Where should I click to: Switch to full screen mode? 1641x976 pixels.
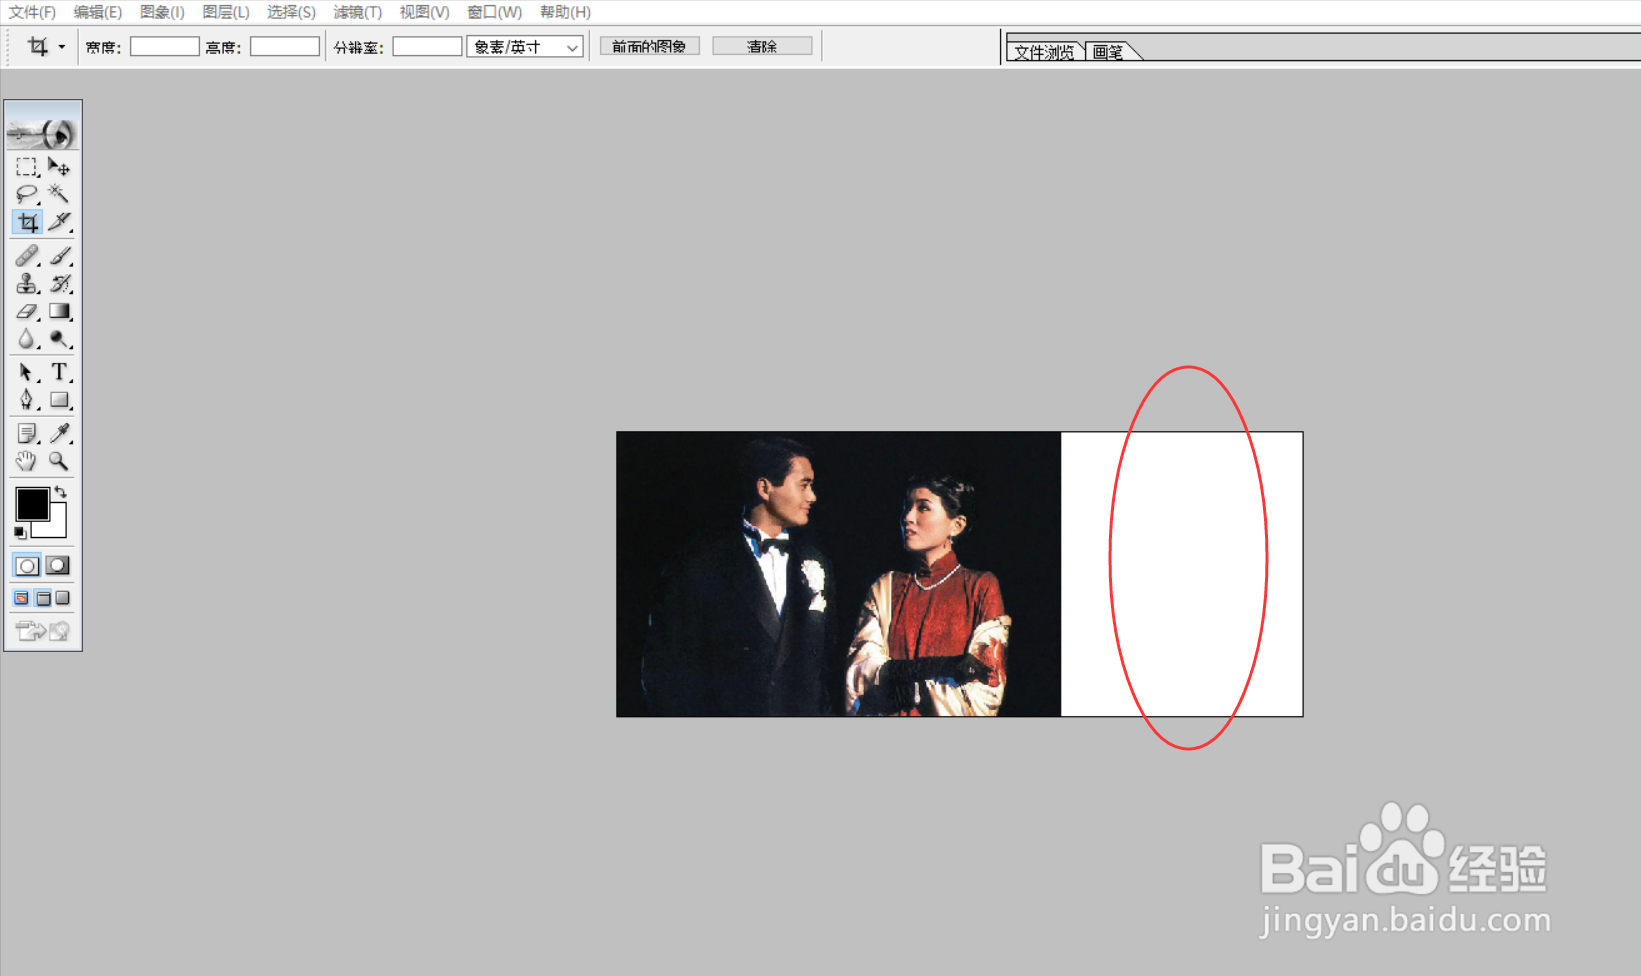click(x=63, y=598)
